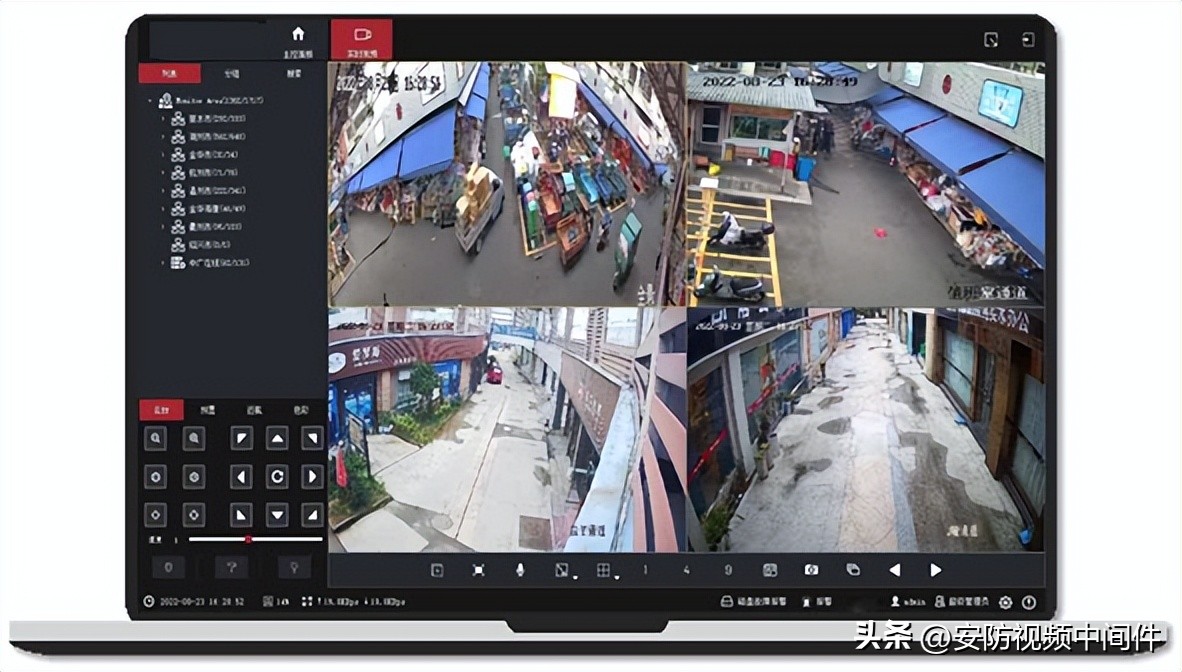Screen dimensions: 1182x672
Task: Enable single-view layout with the 1 button
Action: 645,569
